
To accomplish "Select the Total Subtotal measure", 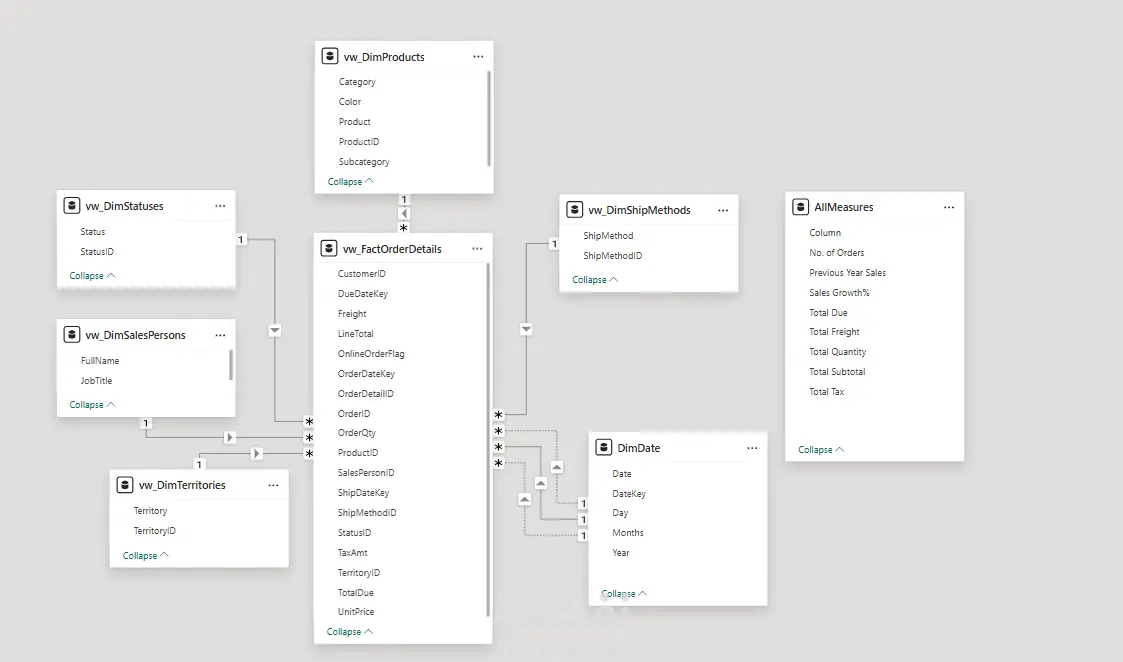I will 837,372.
